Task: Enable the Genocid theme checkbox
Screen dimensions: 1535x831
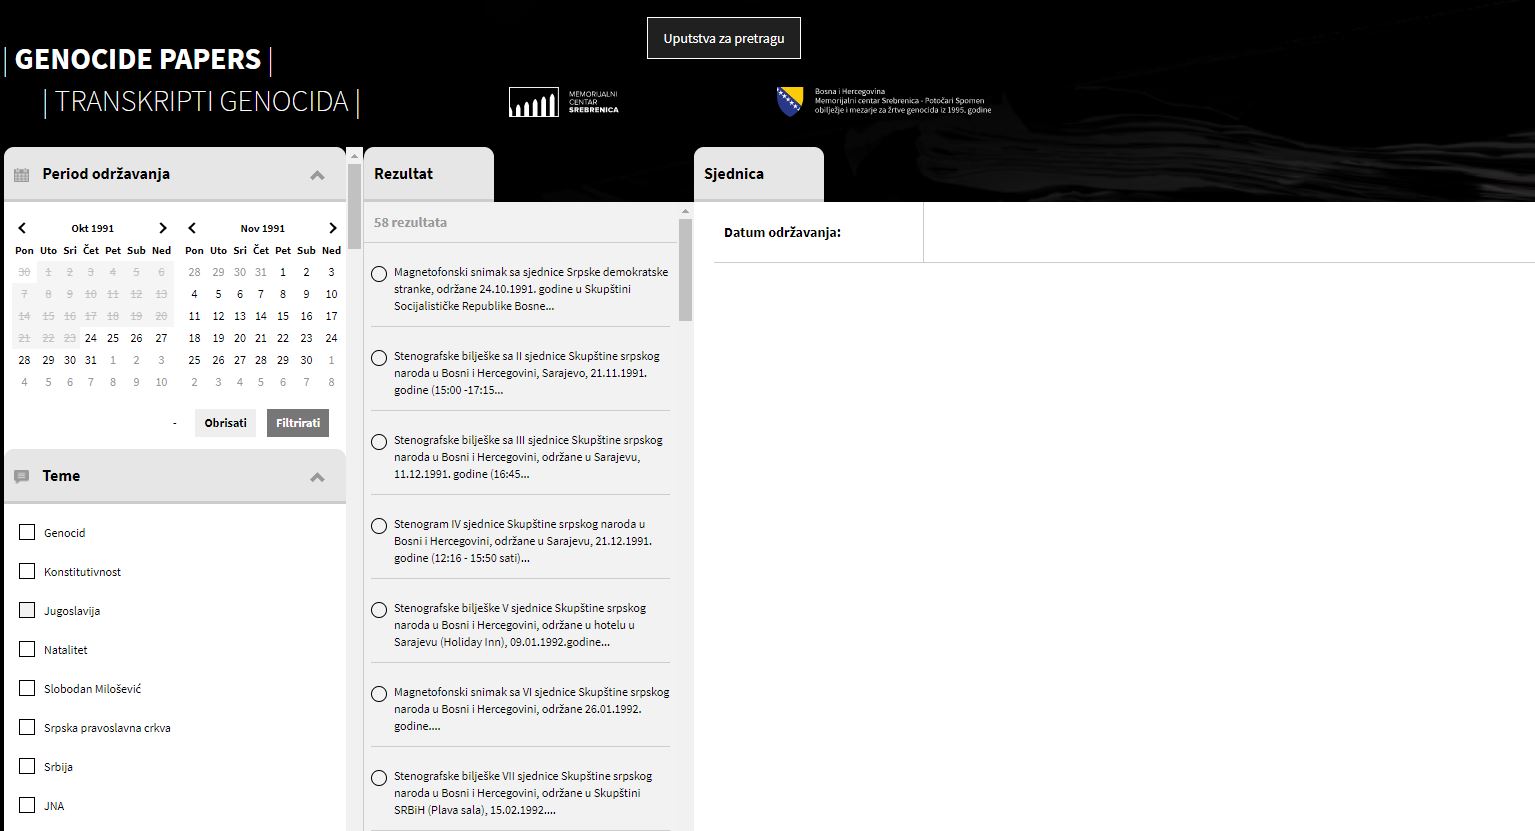Action: (27, 532)
